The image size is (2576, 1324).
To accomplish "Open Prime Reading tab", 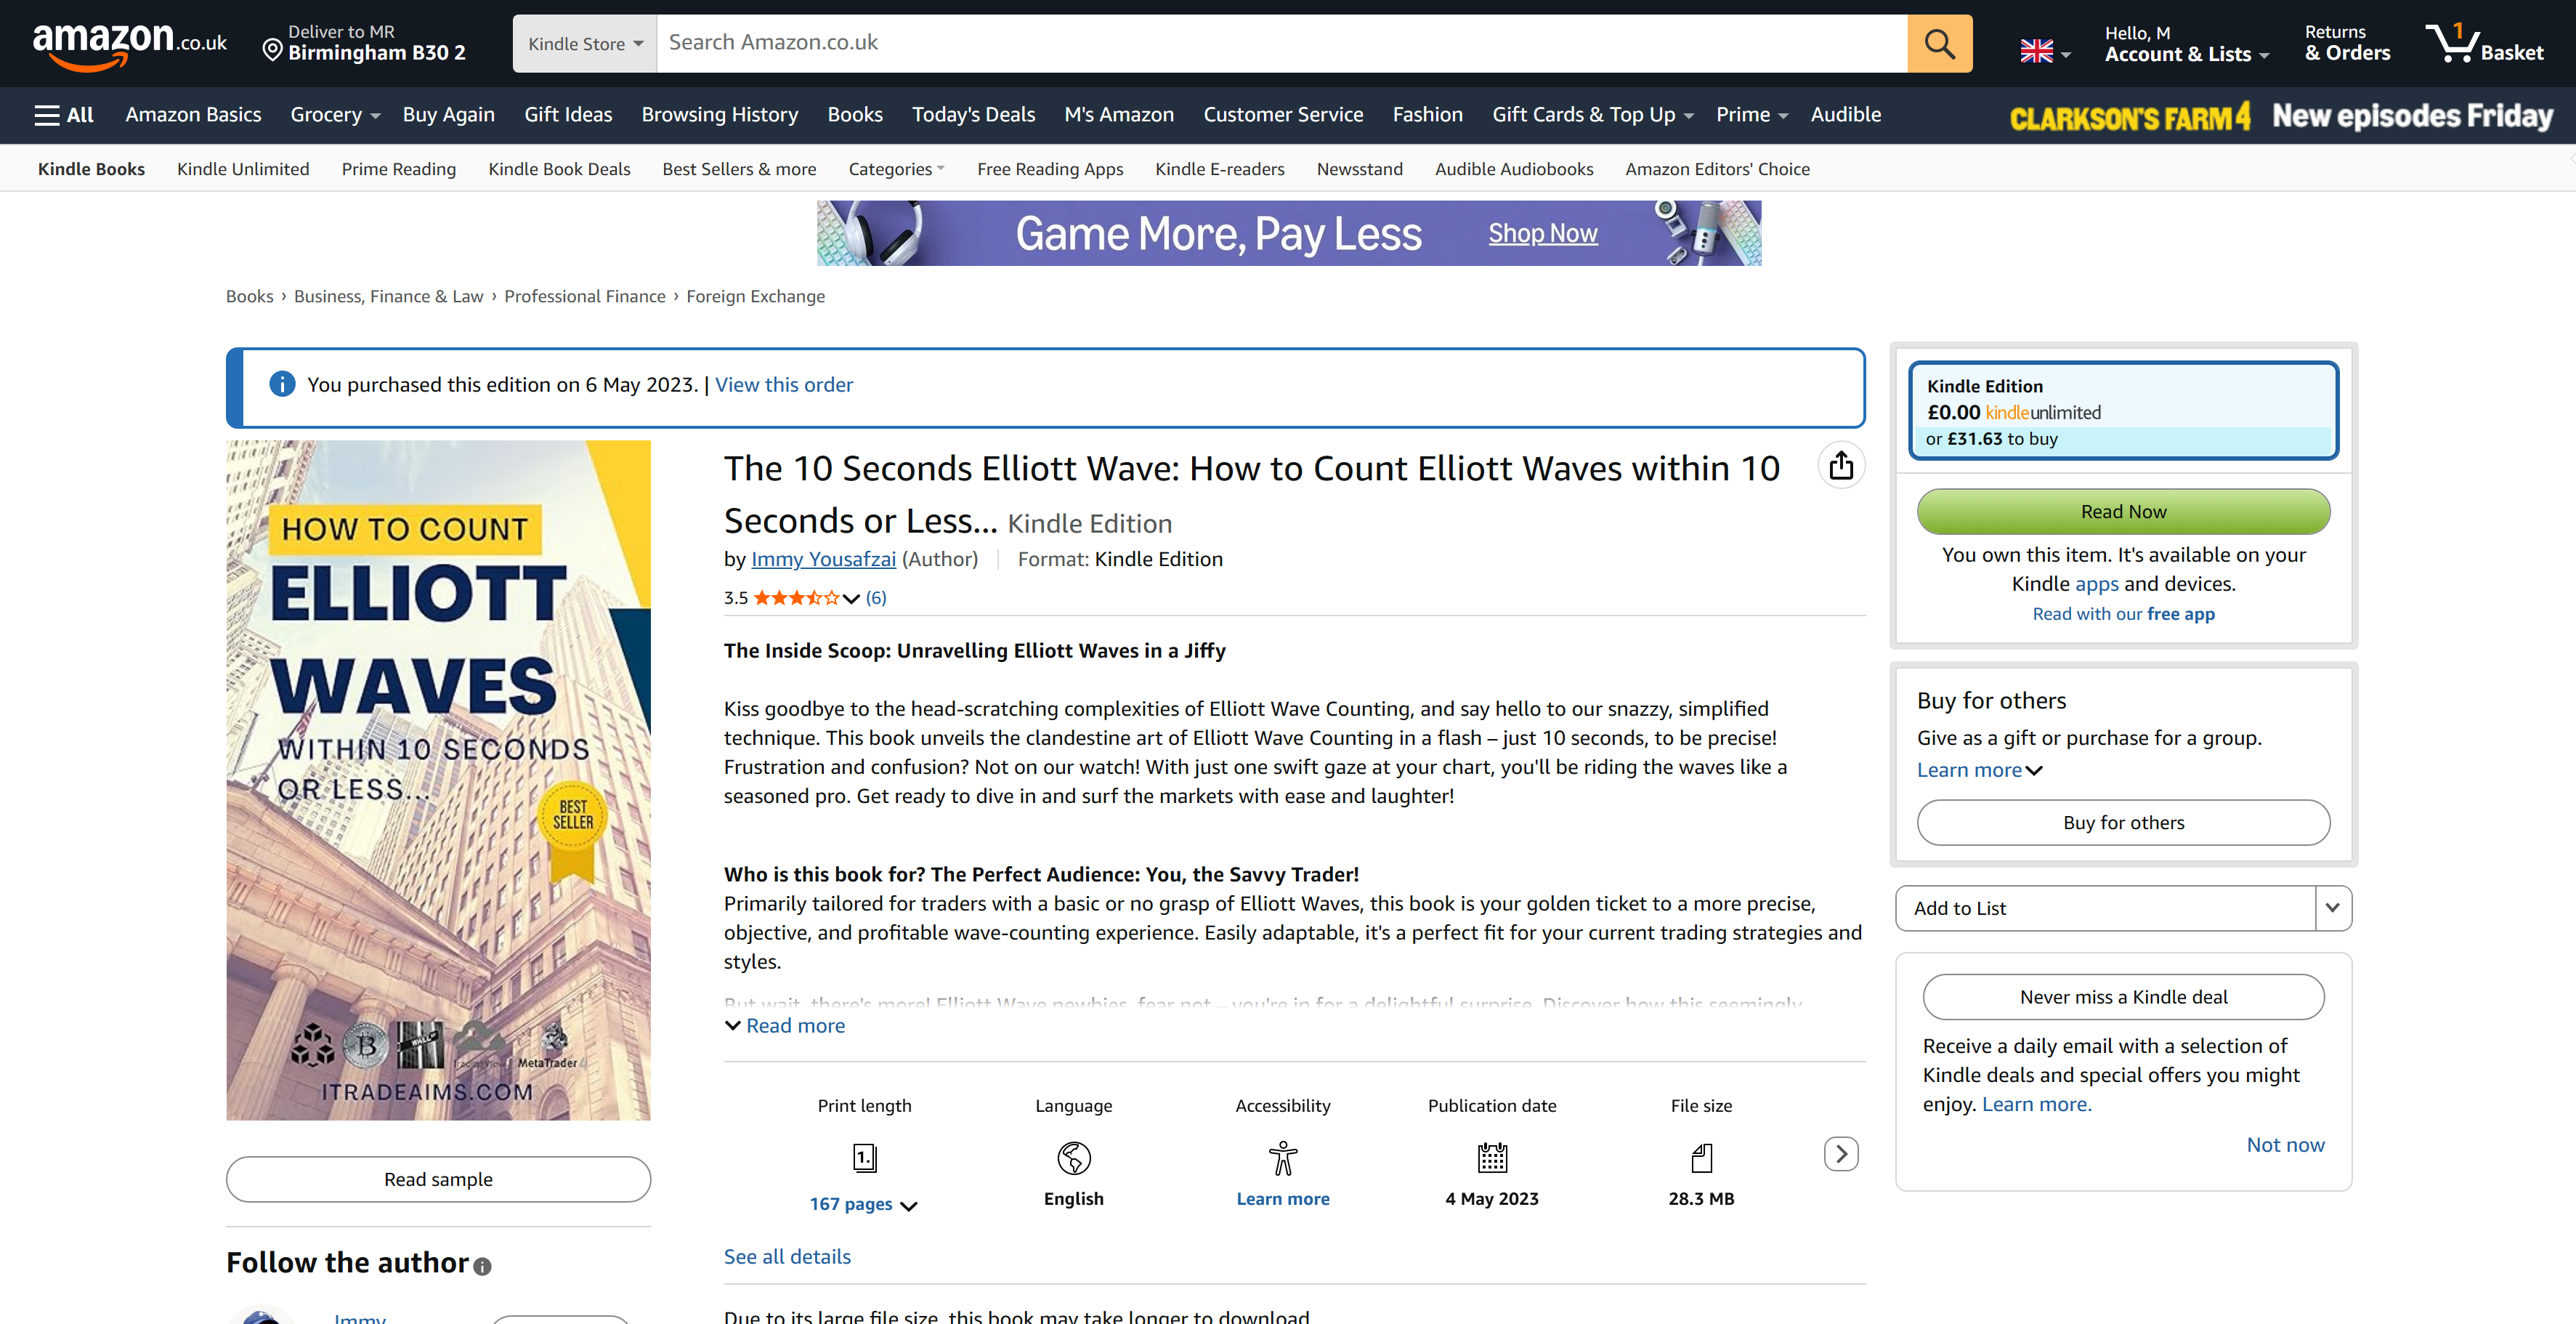I will click(398, 169).
